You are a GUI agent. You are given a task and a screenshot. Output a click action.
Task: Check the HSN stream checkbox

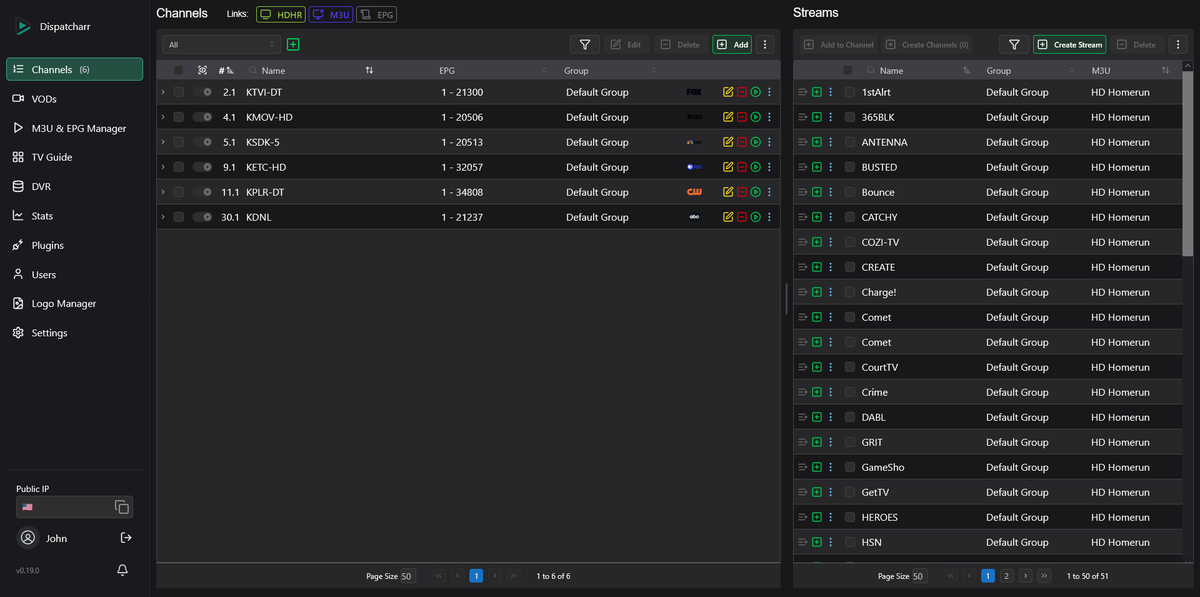coord(850,542)
